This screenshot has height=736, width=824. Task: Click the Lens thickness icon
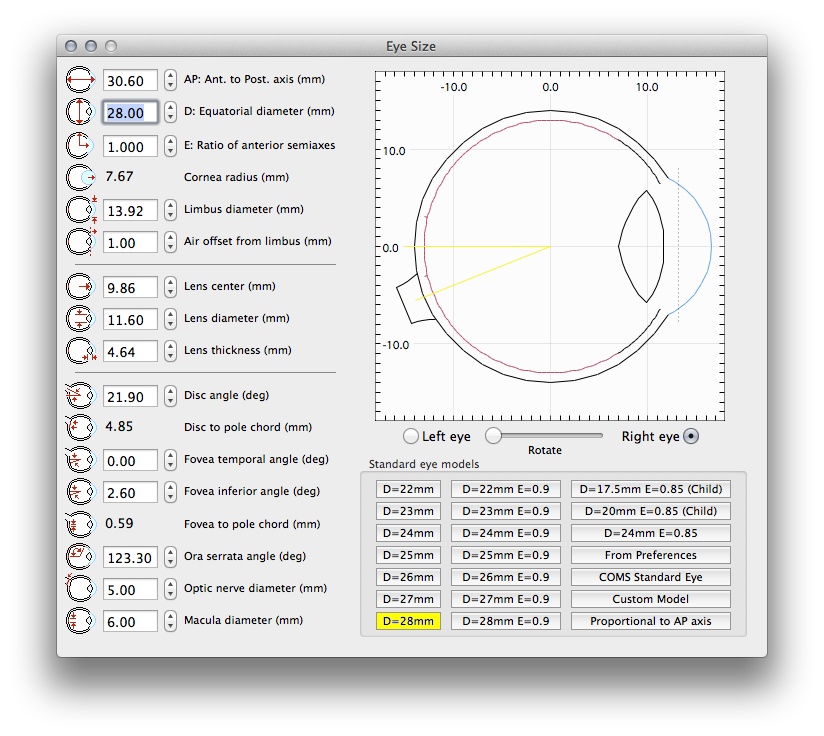click(x=78, y=351)
